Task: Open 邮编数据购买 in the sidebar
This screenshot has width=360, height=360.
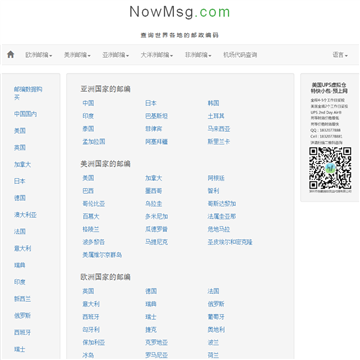Action: (x=28, y=93)
